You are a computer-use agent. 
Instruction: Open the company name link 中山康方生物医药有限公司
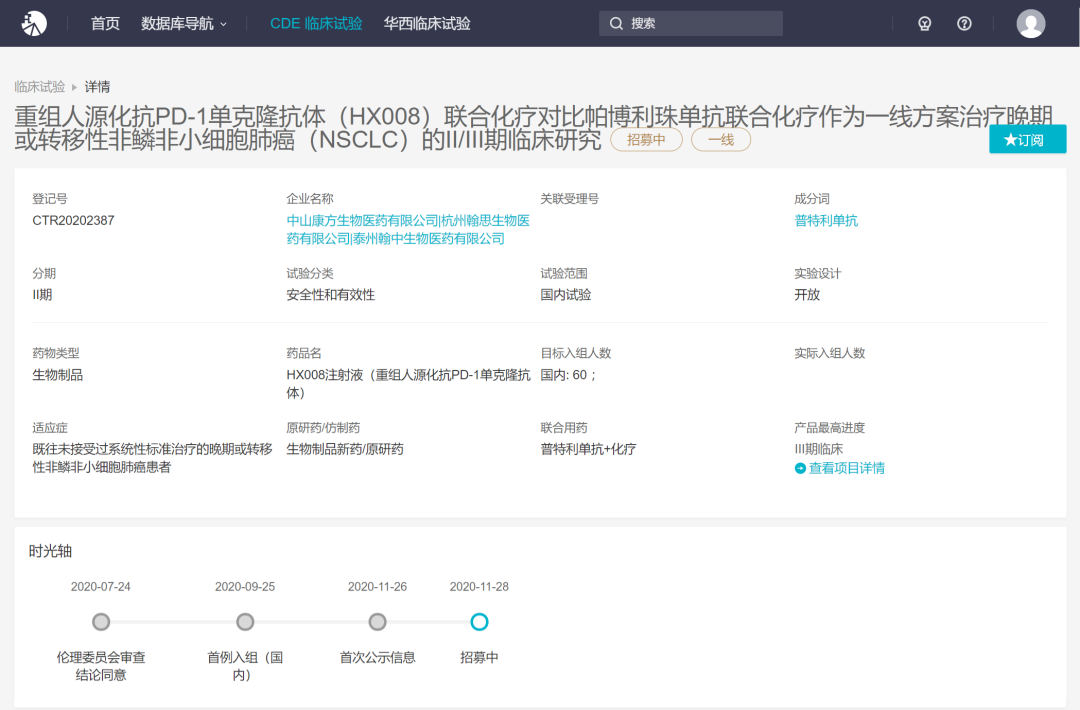point(362,220)
